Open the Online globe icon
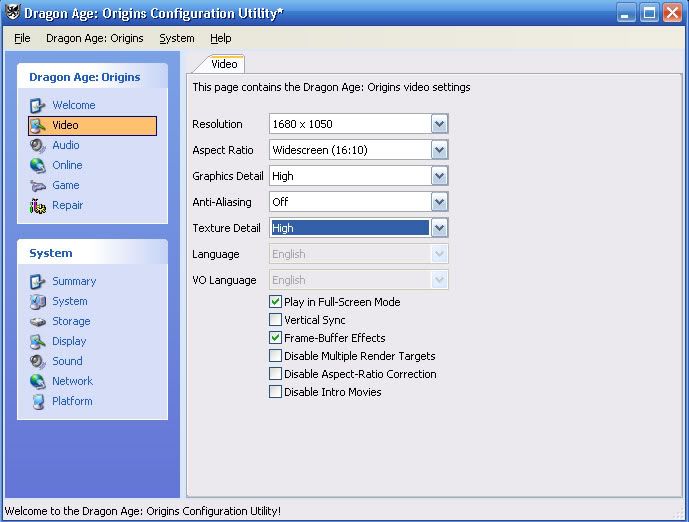Viewport: 689px width, 522px height. click(x=38, y=165)
